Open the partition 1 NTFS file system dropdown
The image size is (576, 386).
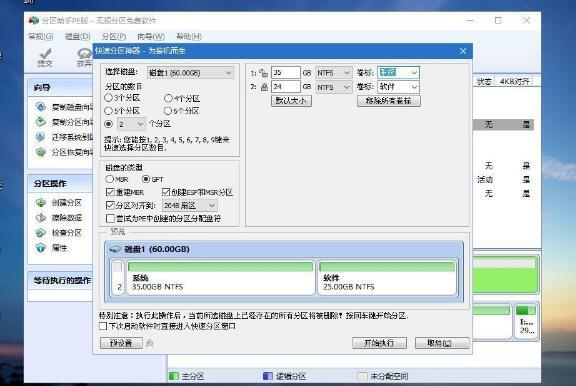point(334,73)
